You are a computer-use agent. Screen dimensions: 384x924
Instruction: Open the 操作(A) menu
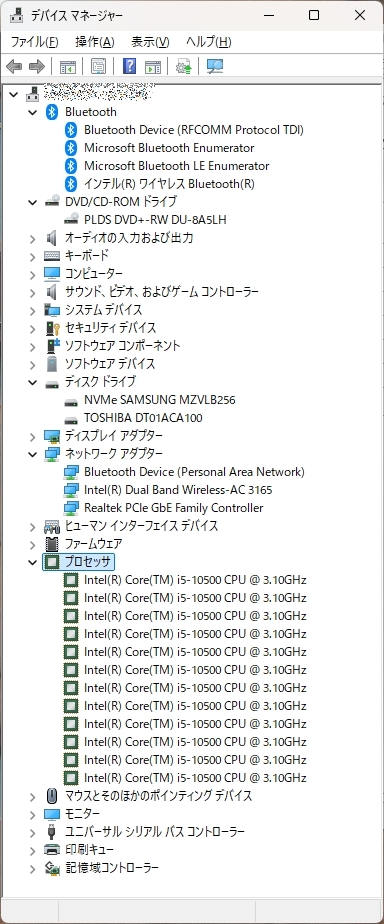coord(95,42)
